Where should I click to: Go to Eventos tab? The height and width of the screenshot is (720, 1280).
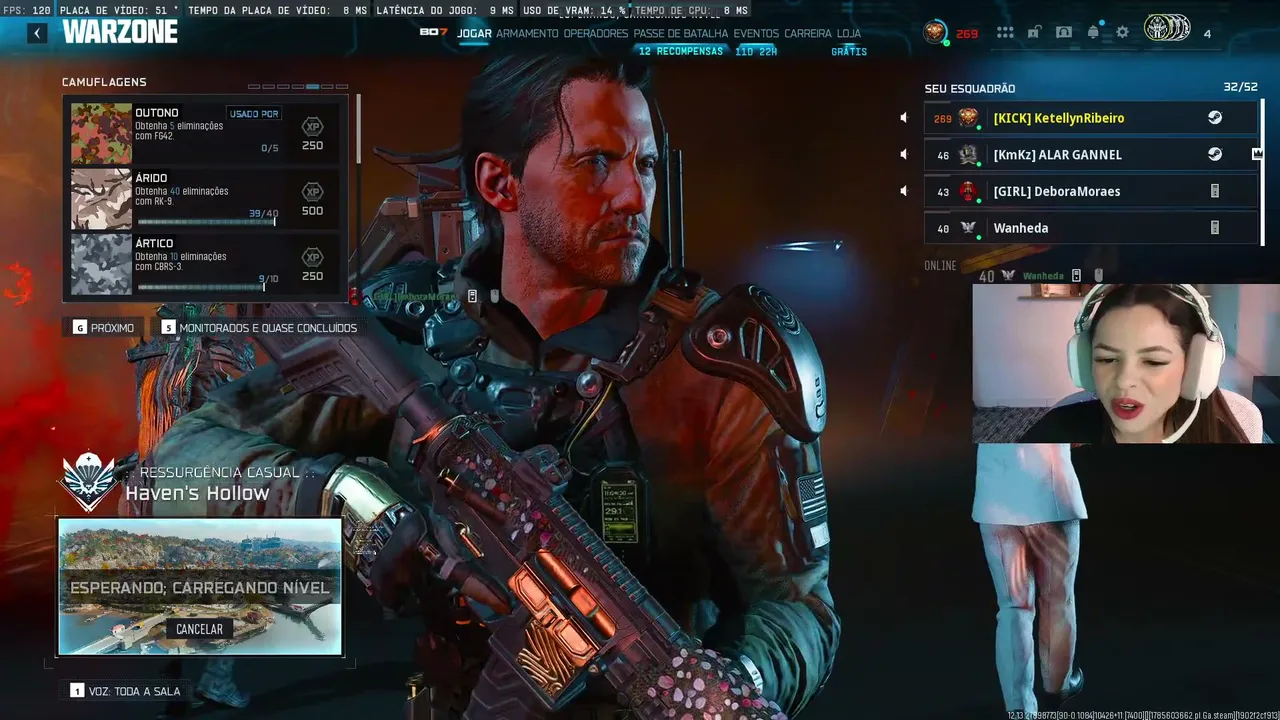[x=756, y=33]
